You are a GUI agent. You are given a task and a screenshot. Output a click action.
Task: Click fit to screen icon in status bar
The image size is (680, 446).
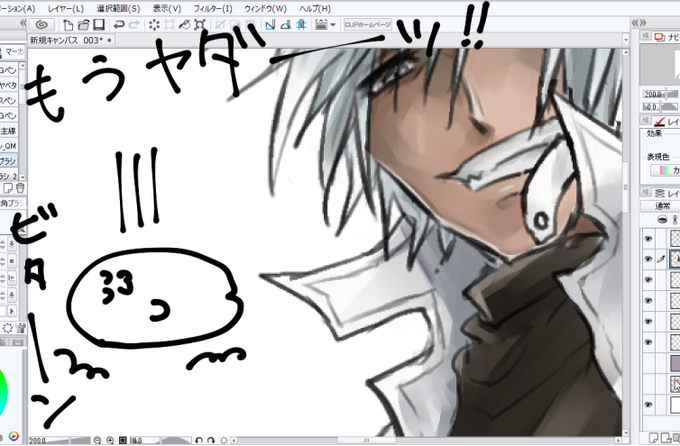point(123,440)
